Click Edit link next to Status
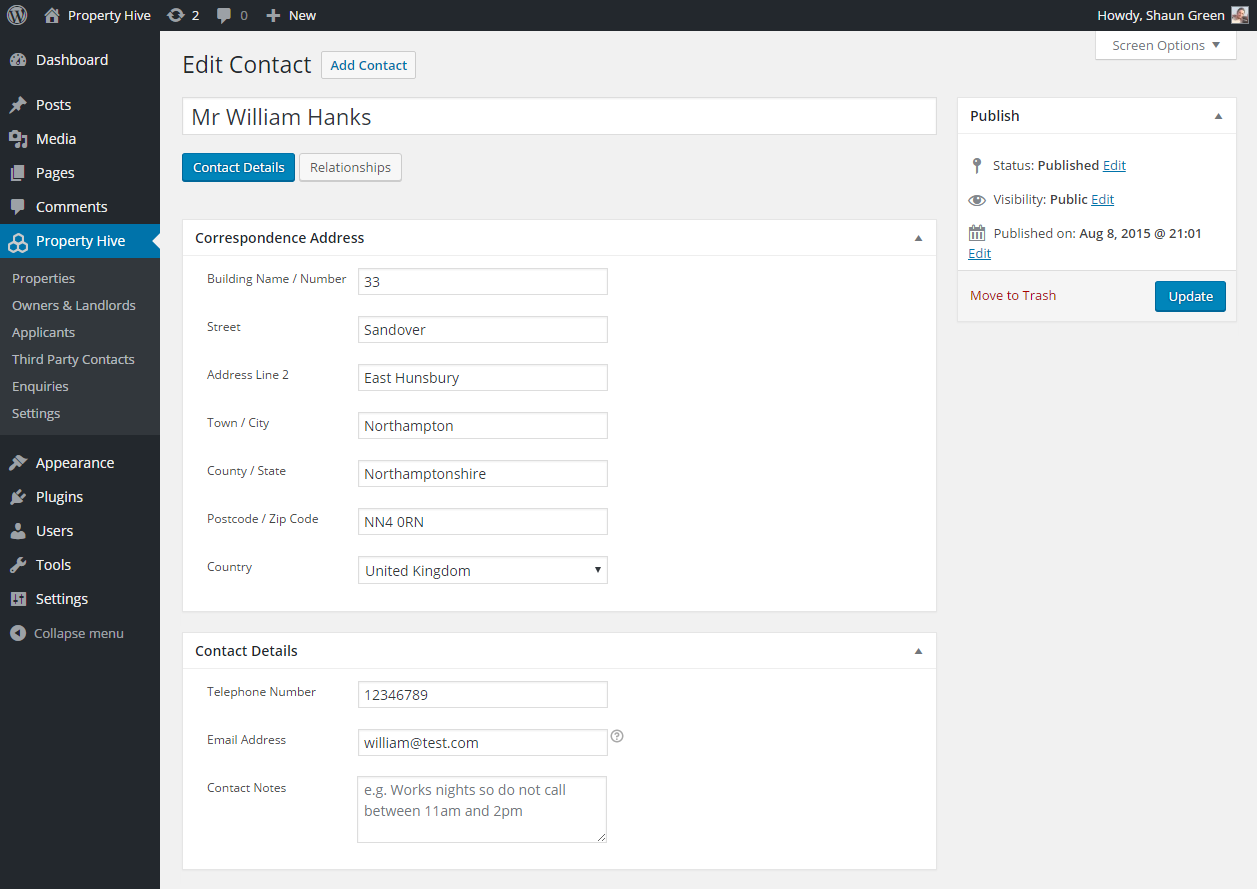1257x889 pixels. pyautogui.click(x=1114, y=165)
